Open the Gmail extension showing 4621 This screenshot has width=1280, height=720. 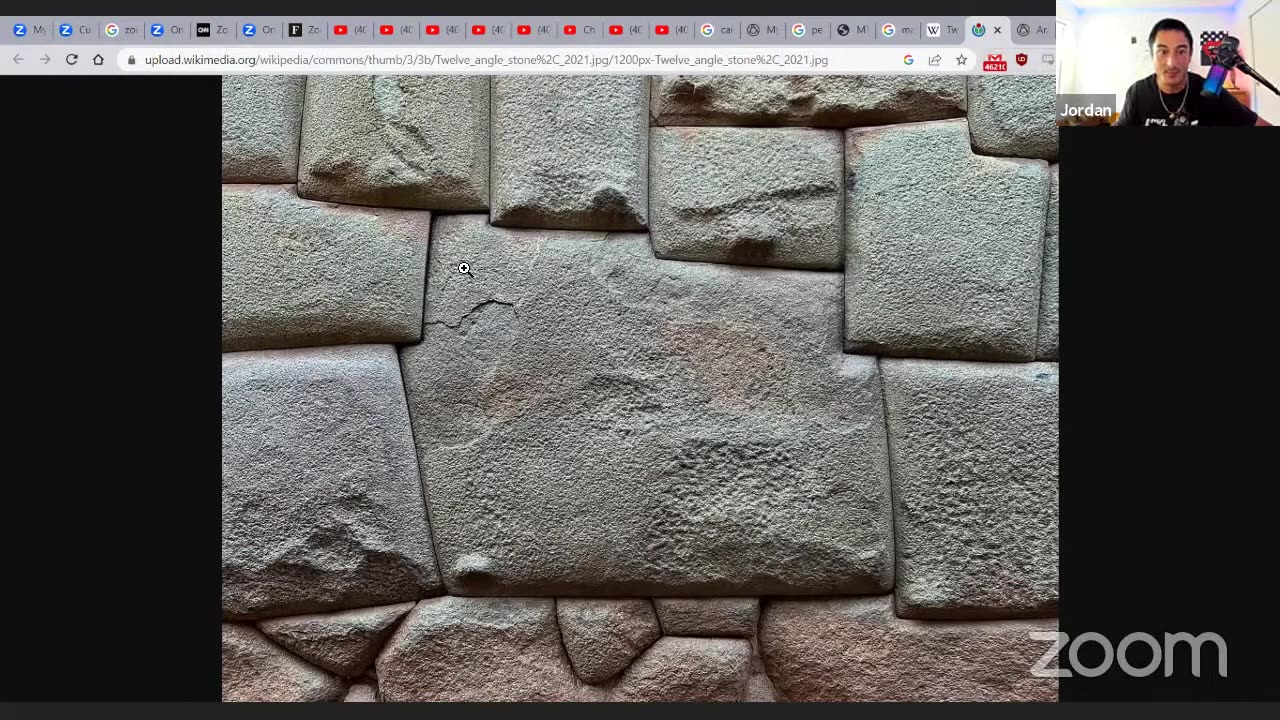coord(994,62)
